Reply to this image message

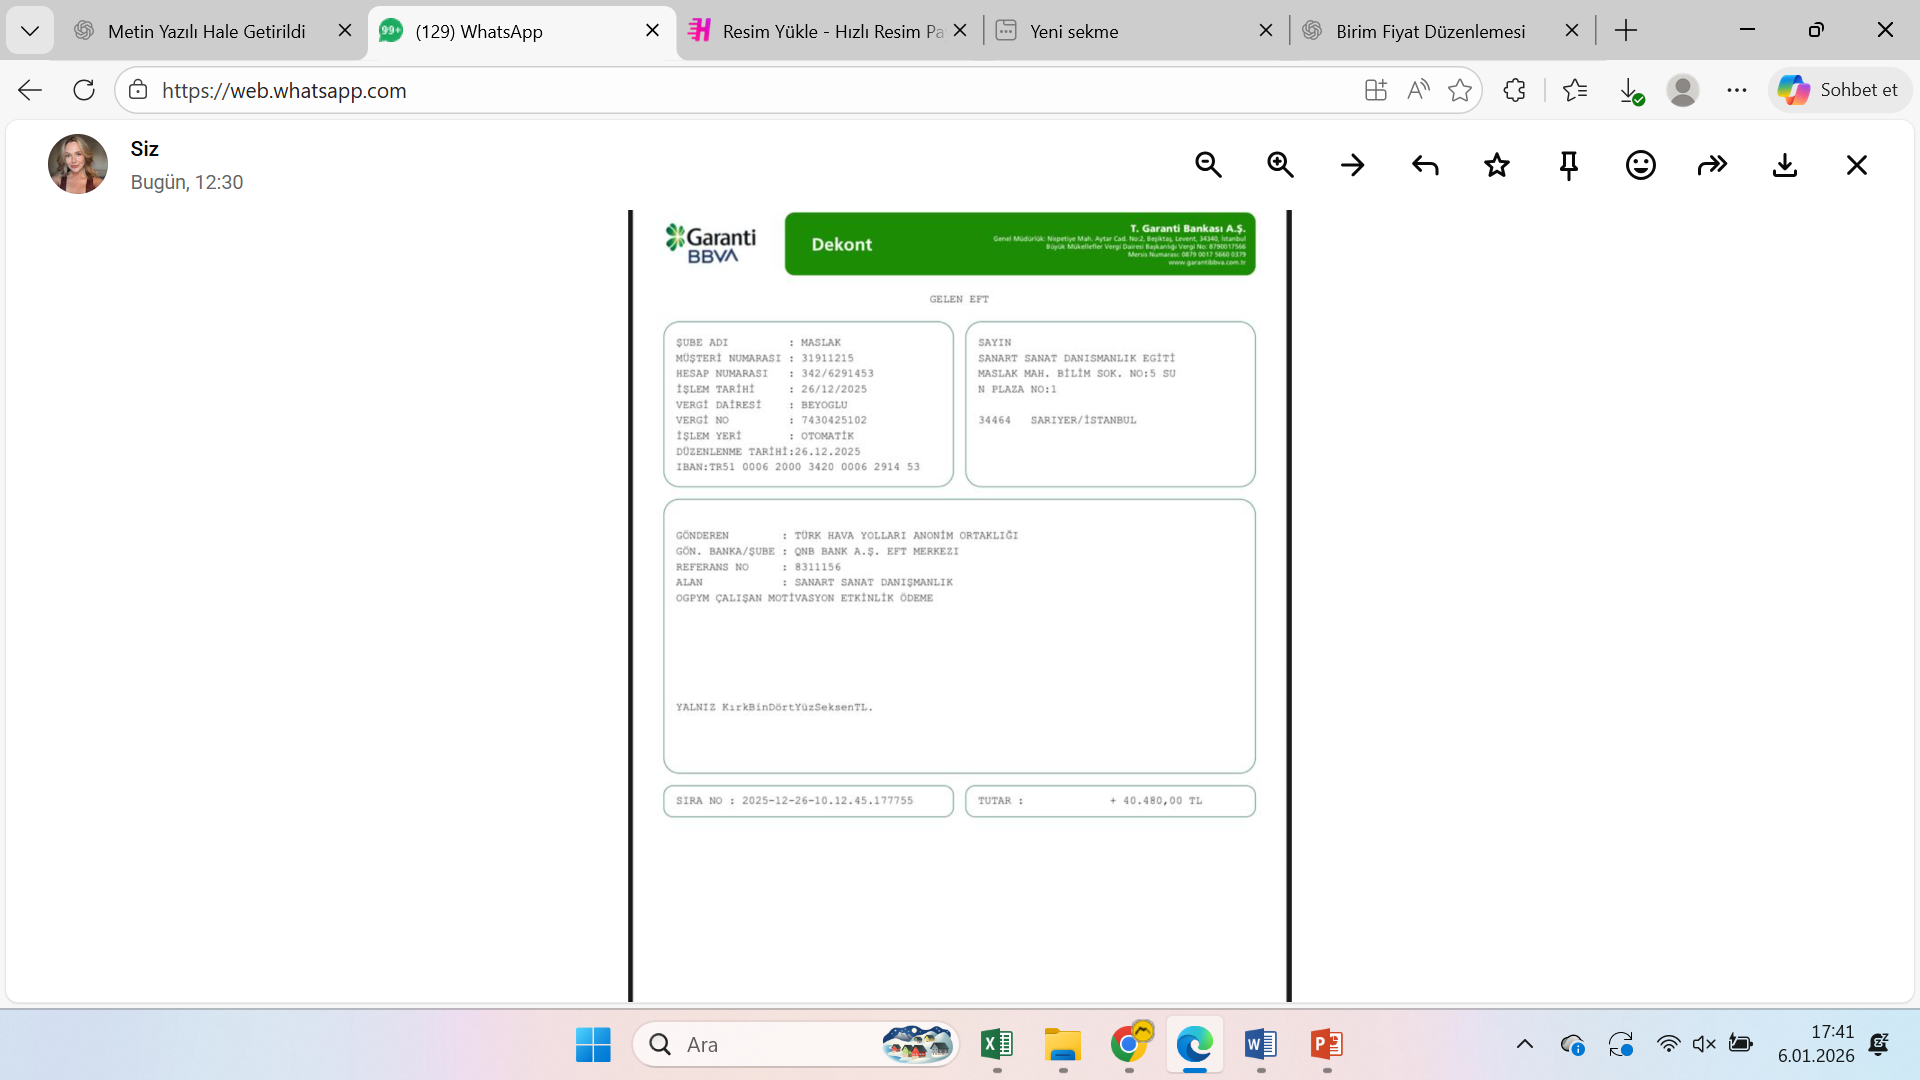[x=1425, y=165]
